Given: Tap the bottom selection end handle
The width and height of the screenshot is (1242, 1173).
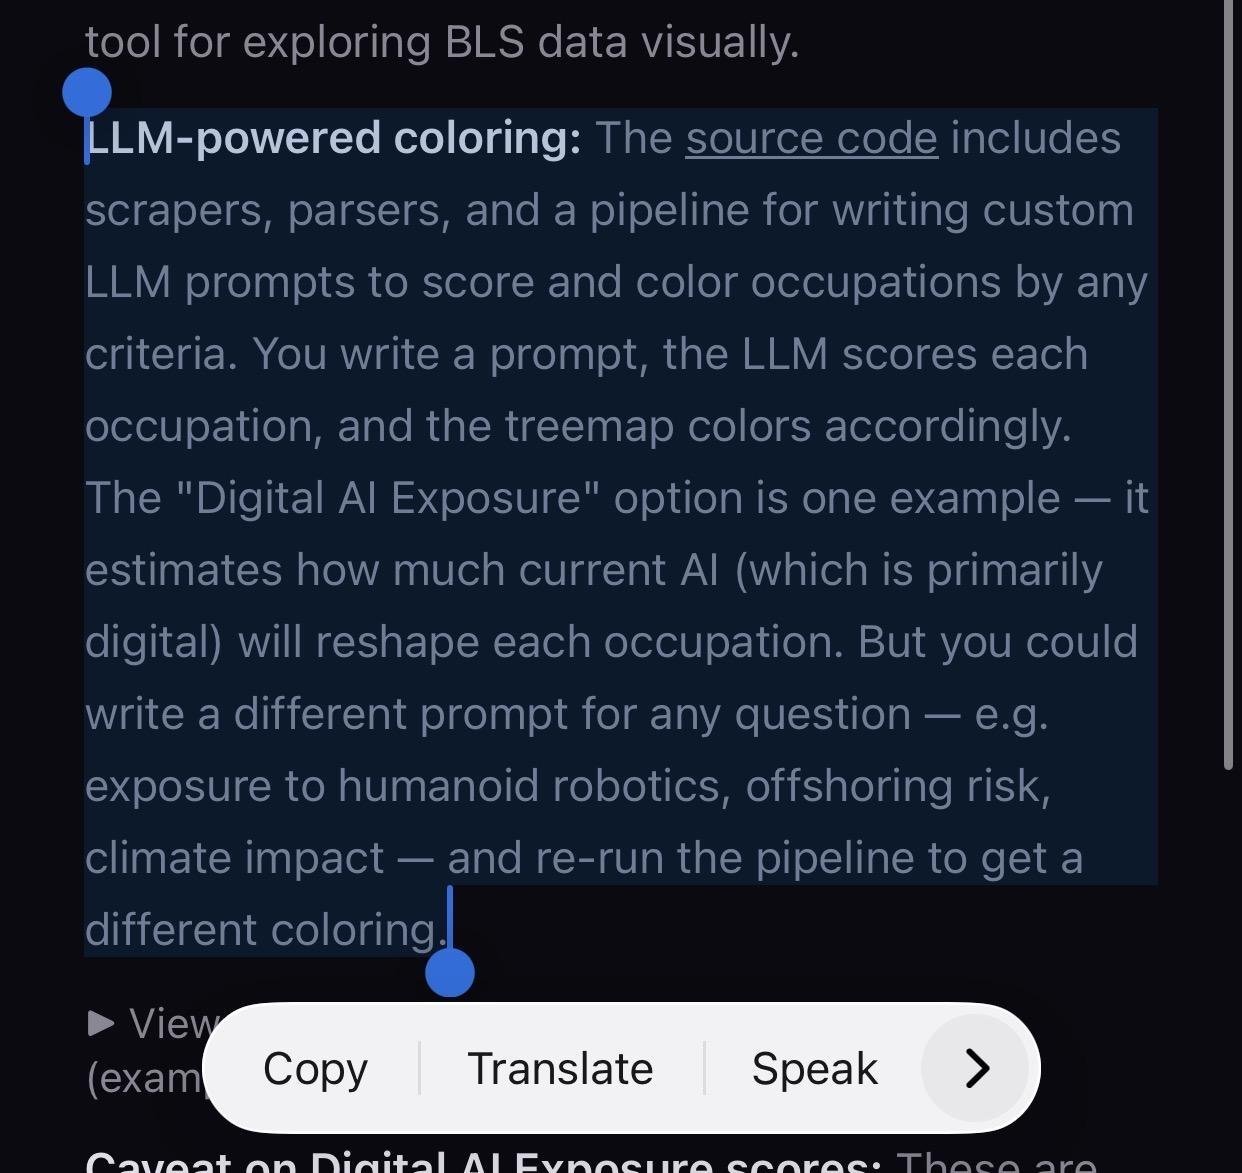Looking at the screenshot, I should tap(450, 972).
